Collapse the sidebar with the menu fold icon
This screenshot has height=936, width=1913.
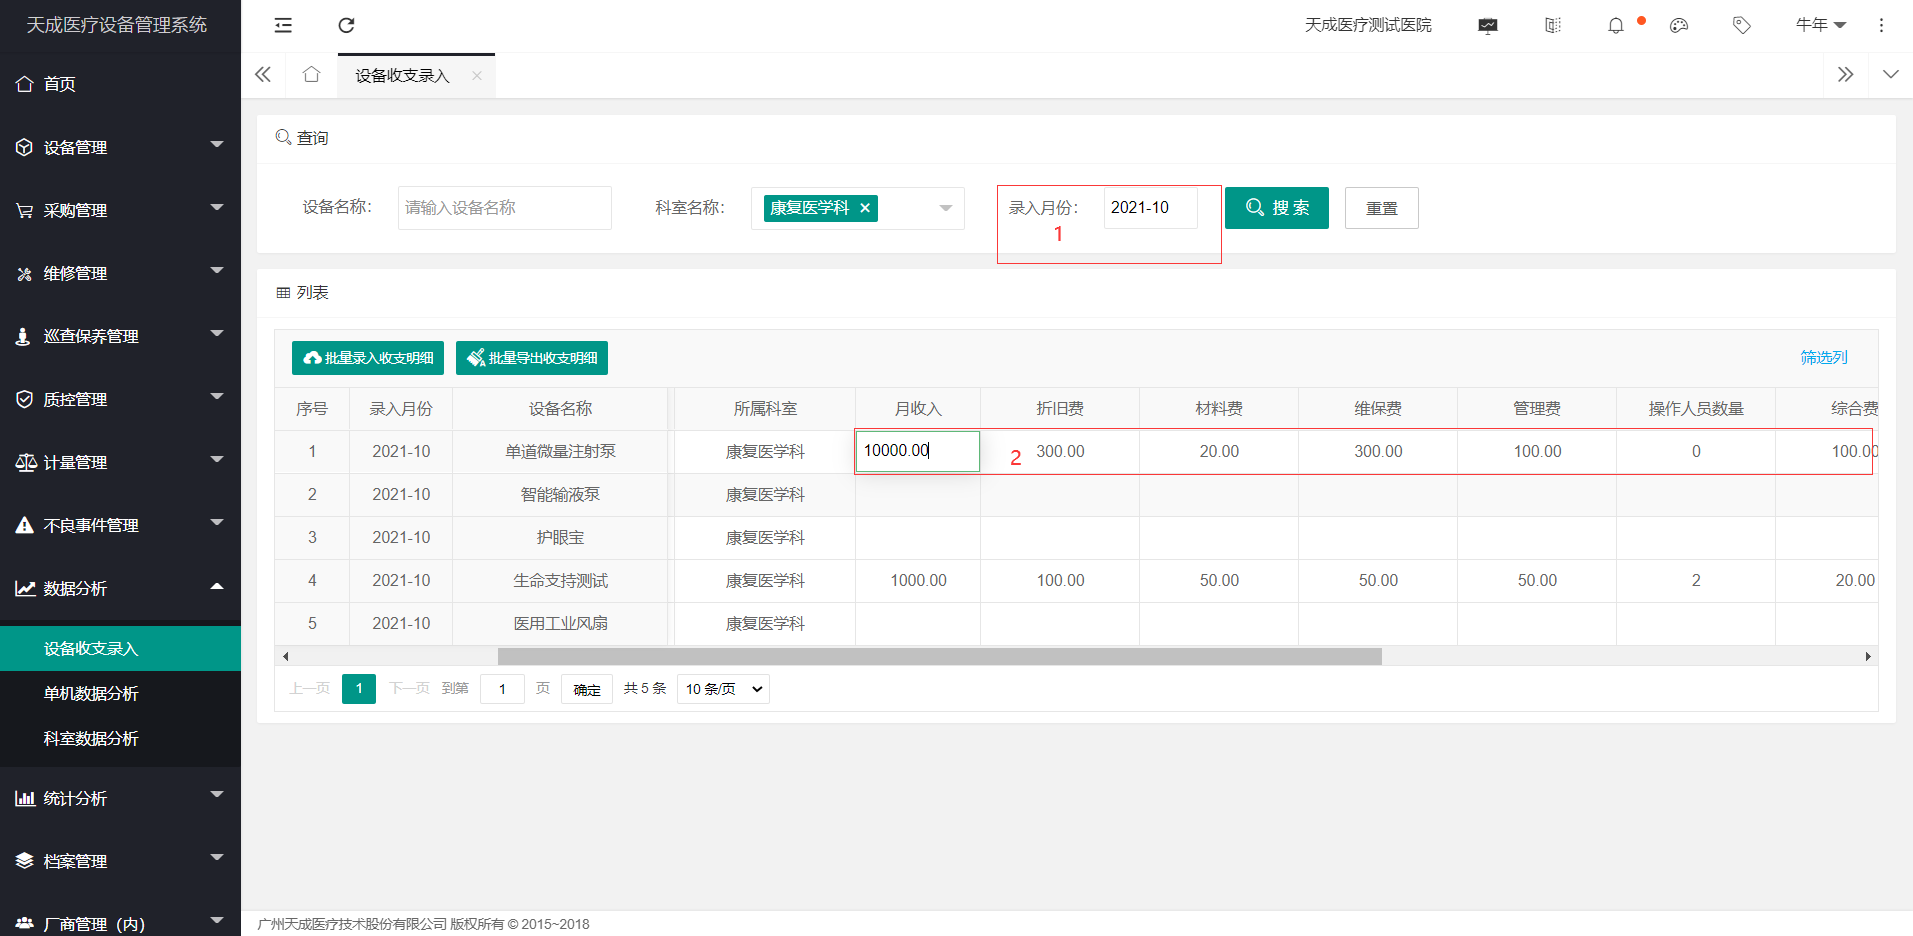pos(283,25)
